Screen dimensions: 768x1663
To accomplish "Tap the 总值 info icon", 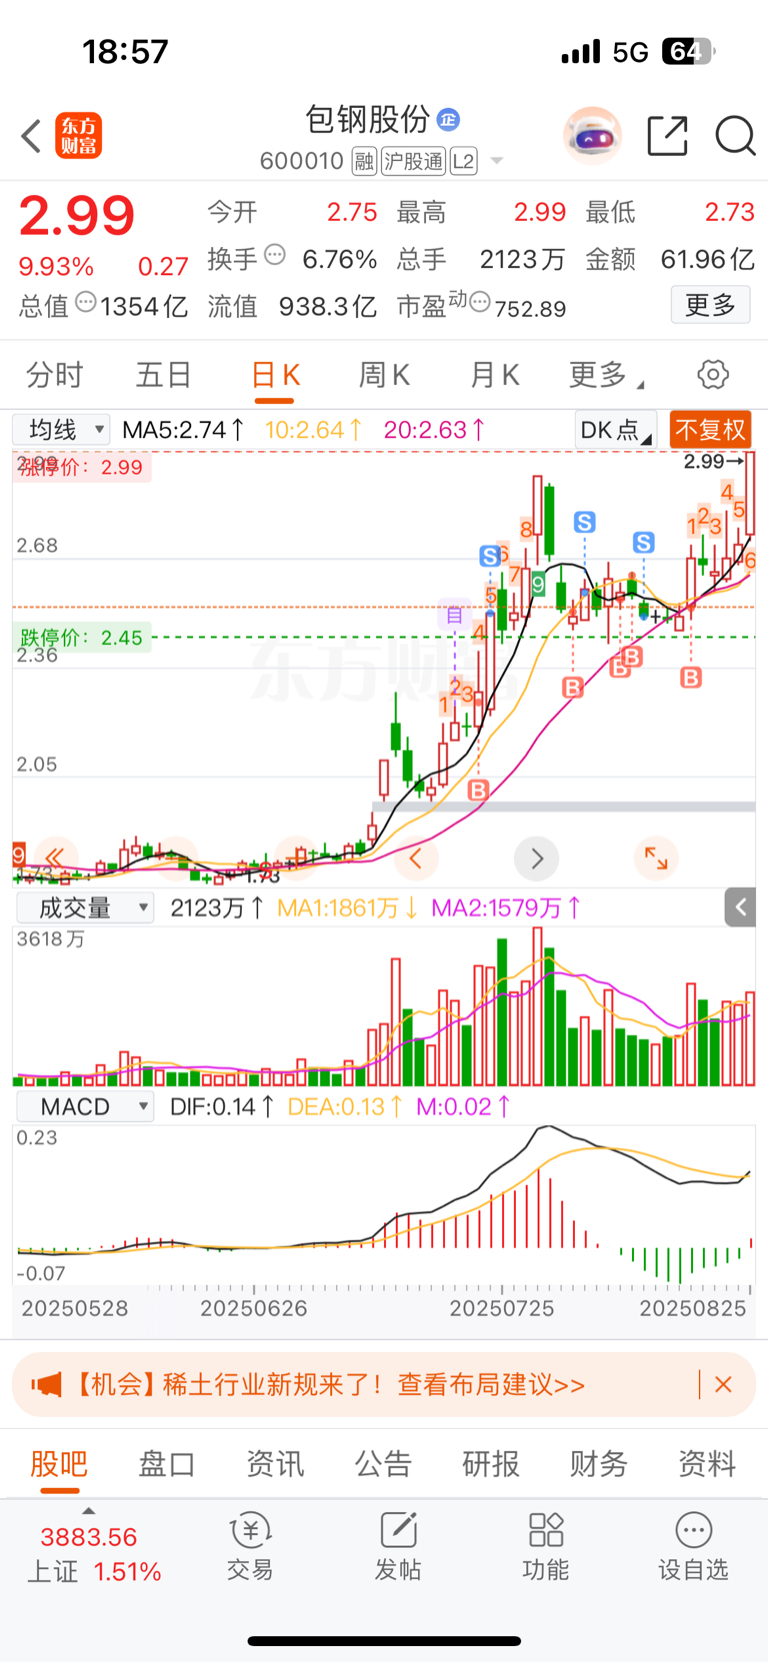I will click(x=86, y=302).
